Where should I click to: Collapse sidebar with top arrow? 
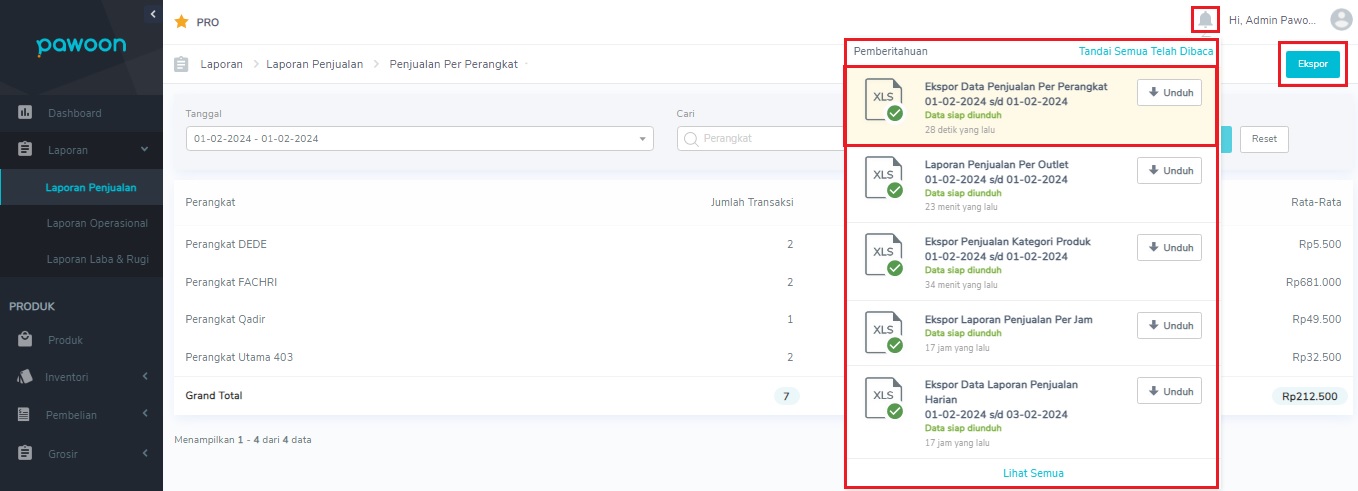click(x=153, y=13)
